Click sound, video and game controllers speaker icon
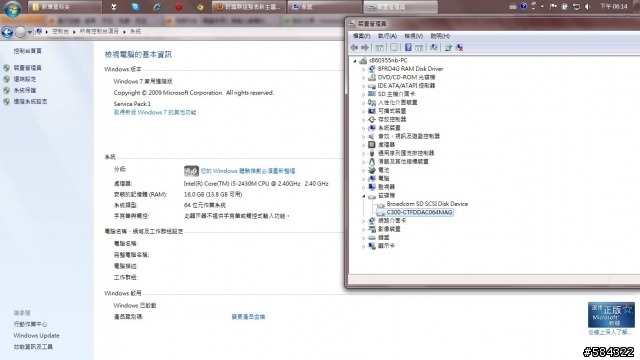Image resolution: width=640 pixels, height=360 pixels. 371,136
